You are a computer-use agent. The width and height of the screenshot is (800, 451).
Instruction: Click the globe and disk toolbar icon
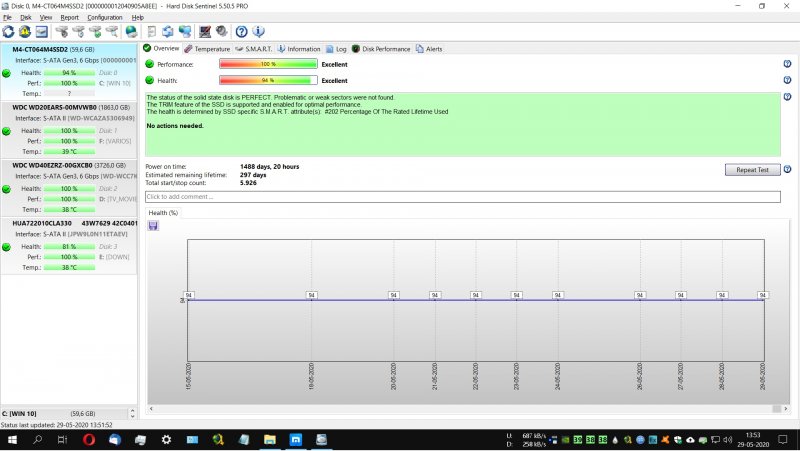[x=131, y=32]
